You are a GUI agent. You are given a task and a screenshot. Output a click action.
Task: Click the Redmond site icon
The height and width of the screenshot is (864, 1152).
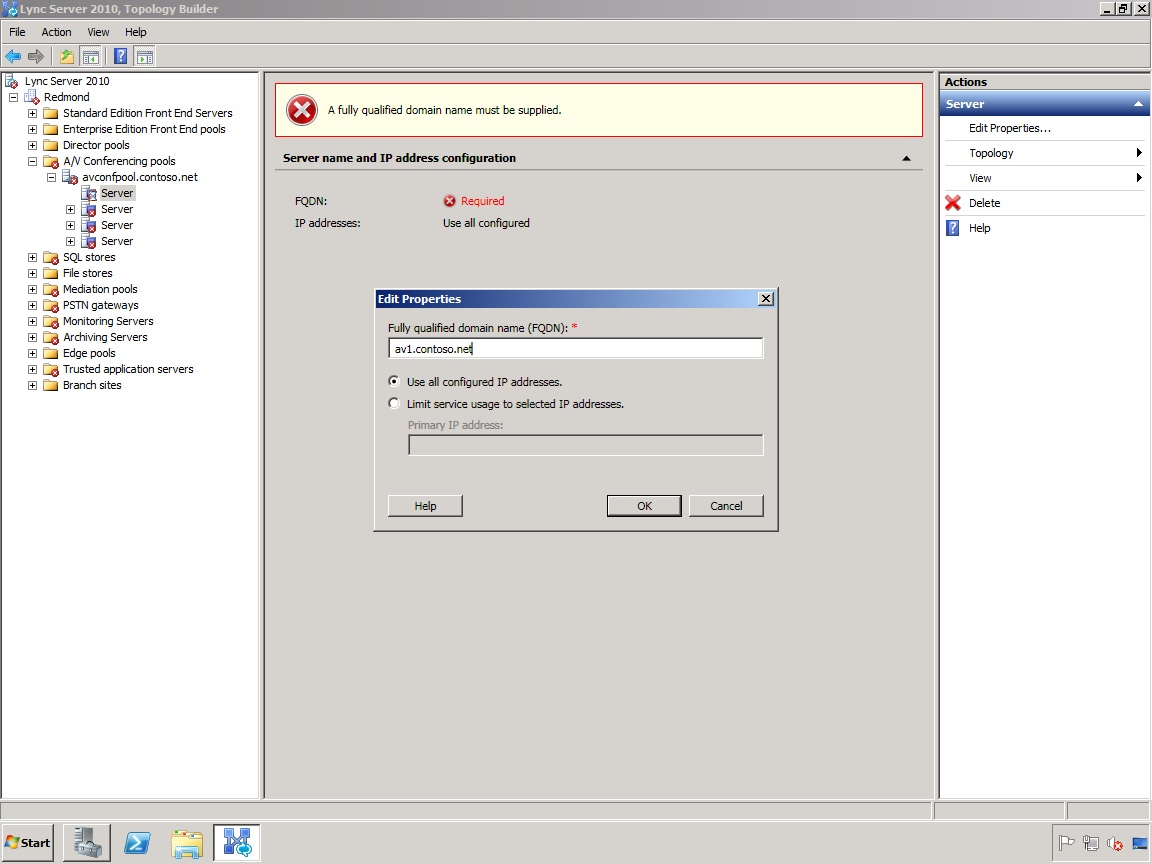[x=31, y=97]
